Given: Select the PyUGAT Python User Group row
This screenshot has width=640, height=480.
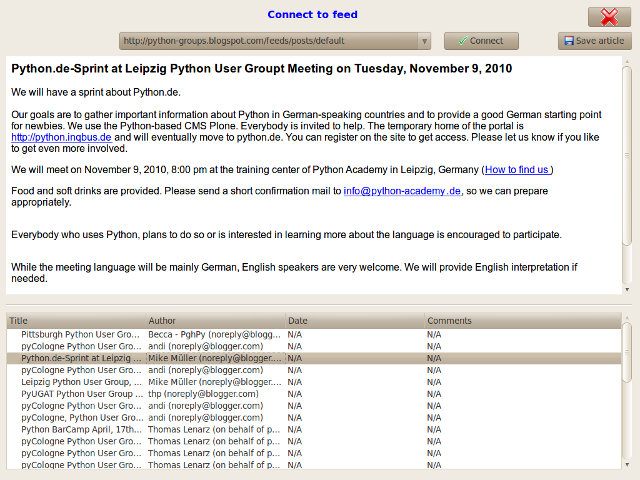Looking at the screenshot, I should pyautogui.click(x=313, y=393).
